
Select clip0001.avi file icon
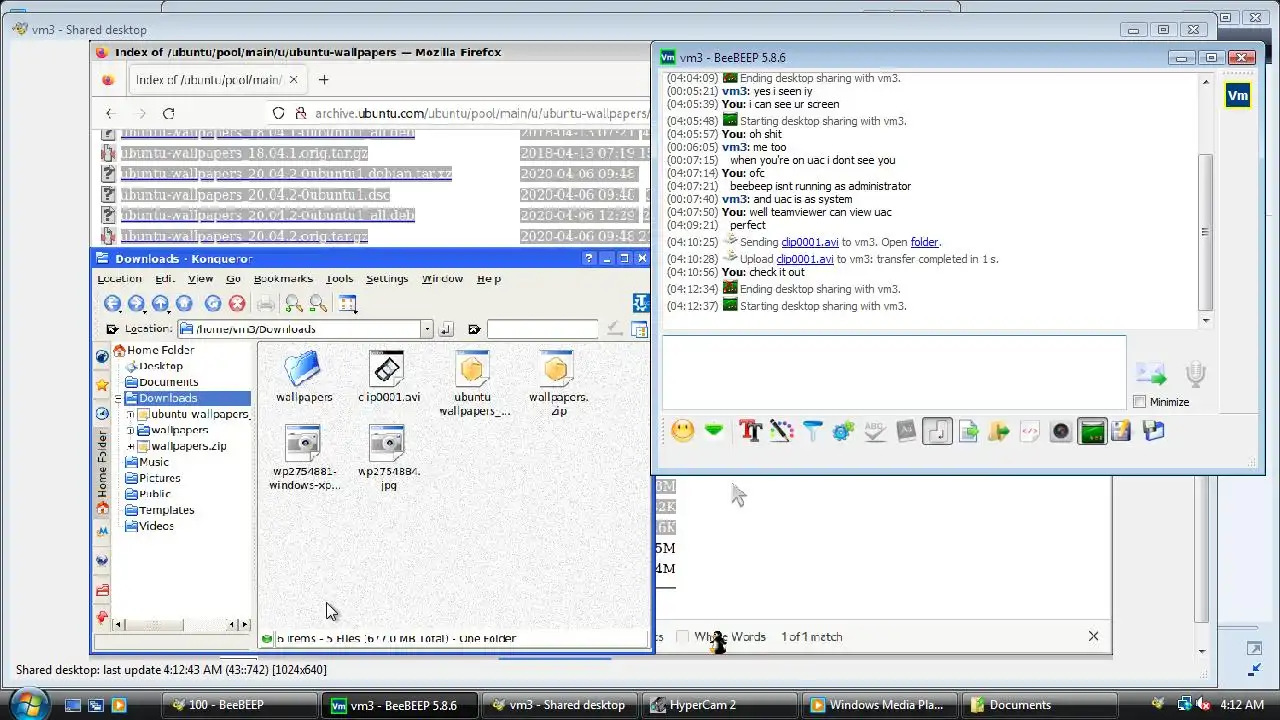[388, 369]
